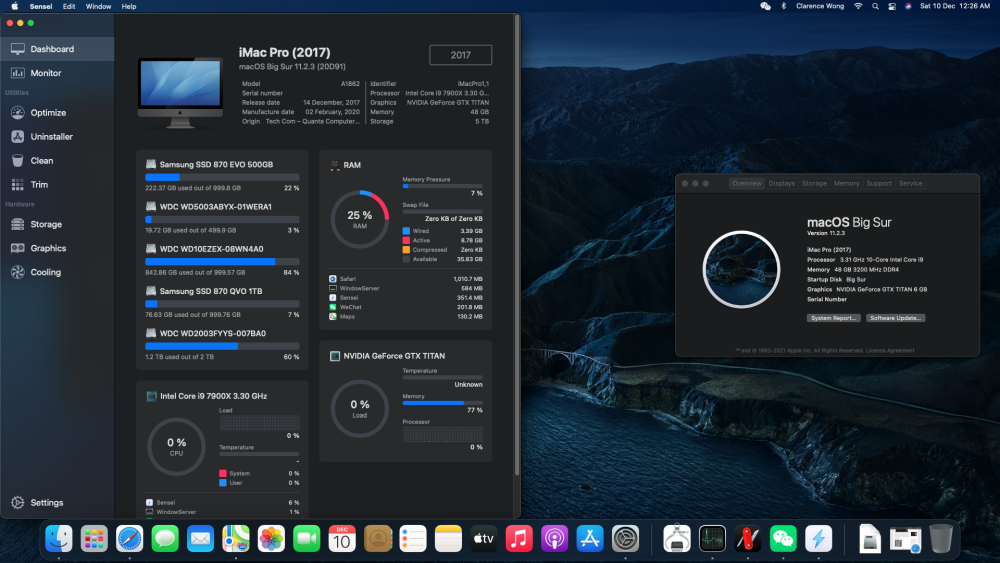This screenshot has width=1000, height=563.
Task: Open Music app from the Dock
Action: pos(519,539)
